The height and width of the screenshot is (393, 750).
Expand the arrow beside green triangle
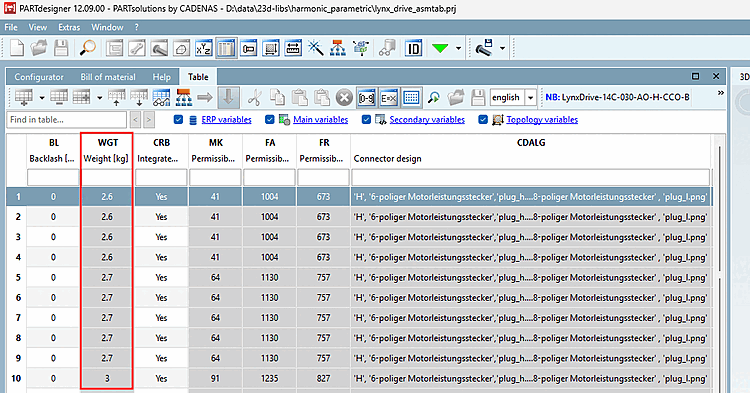click(x=458, y=48)
